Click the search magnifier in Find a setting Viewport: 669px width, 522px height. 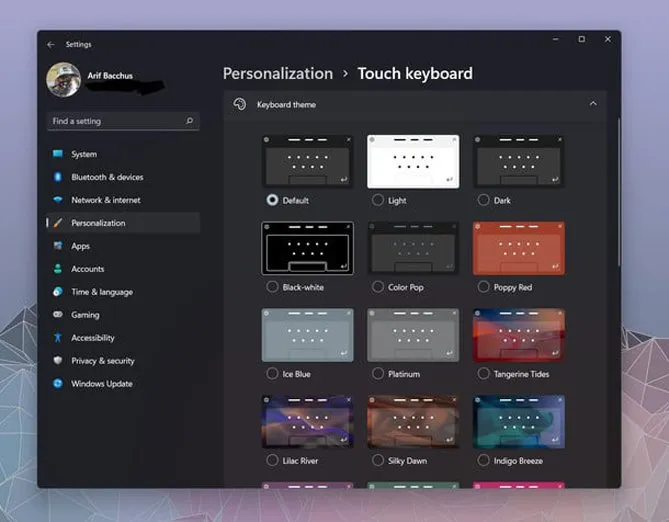[x=189, y=121]
